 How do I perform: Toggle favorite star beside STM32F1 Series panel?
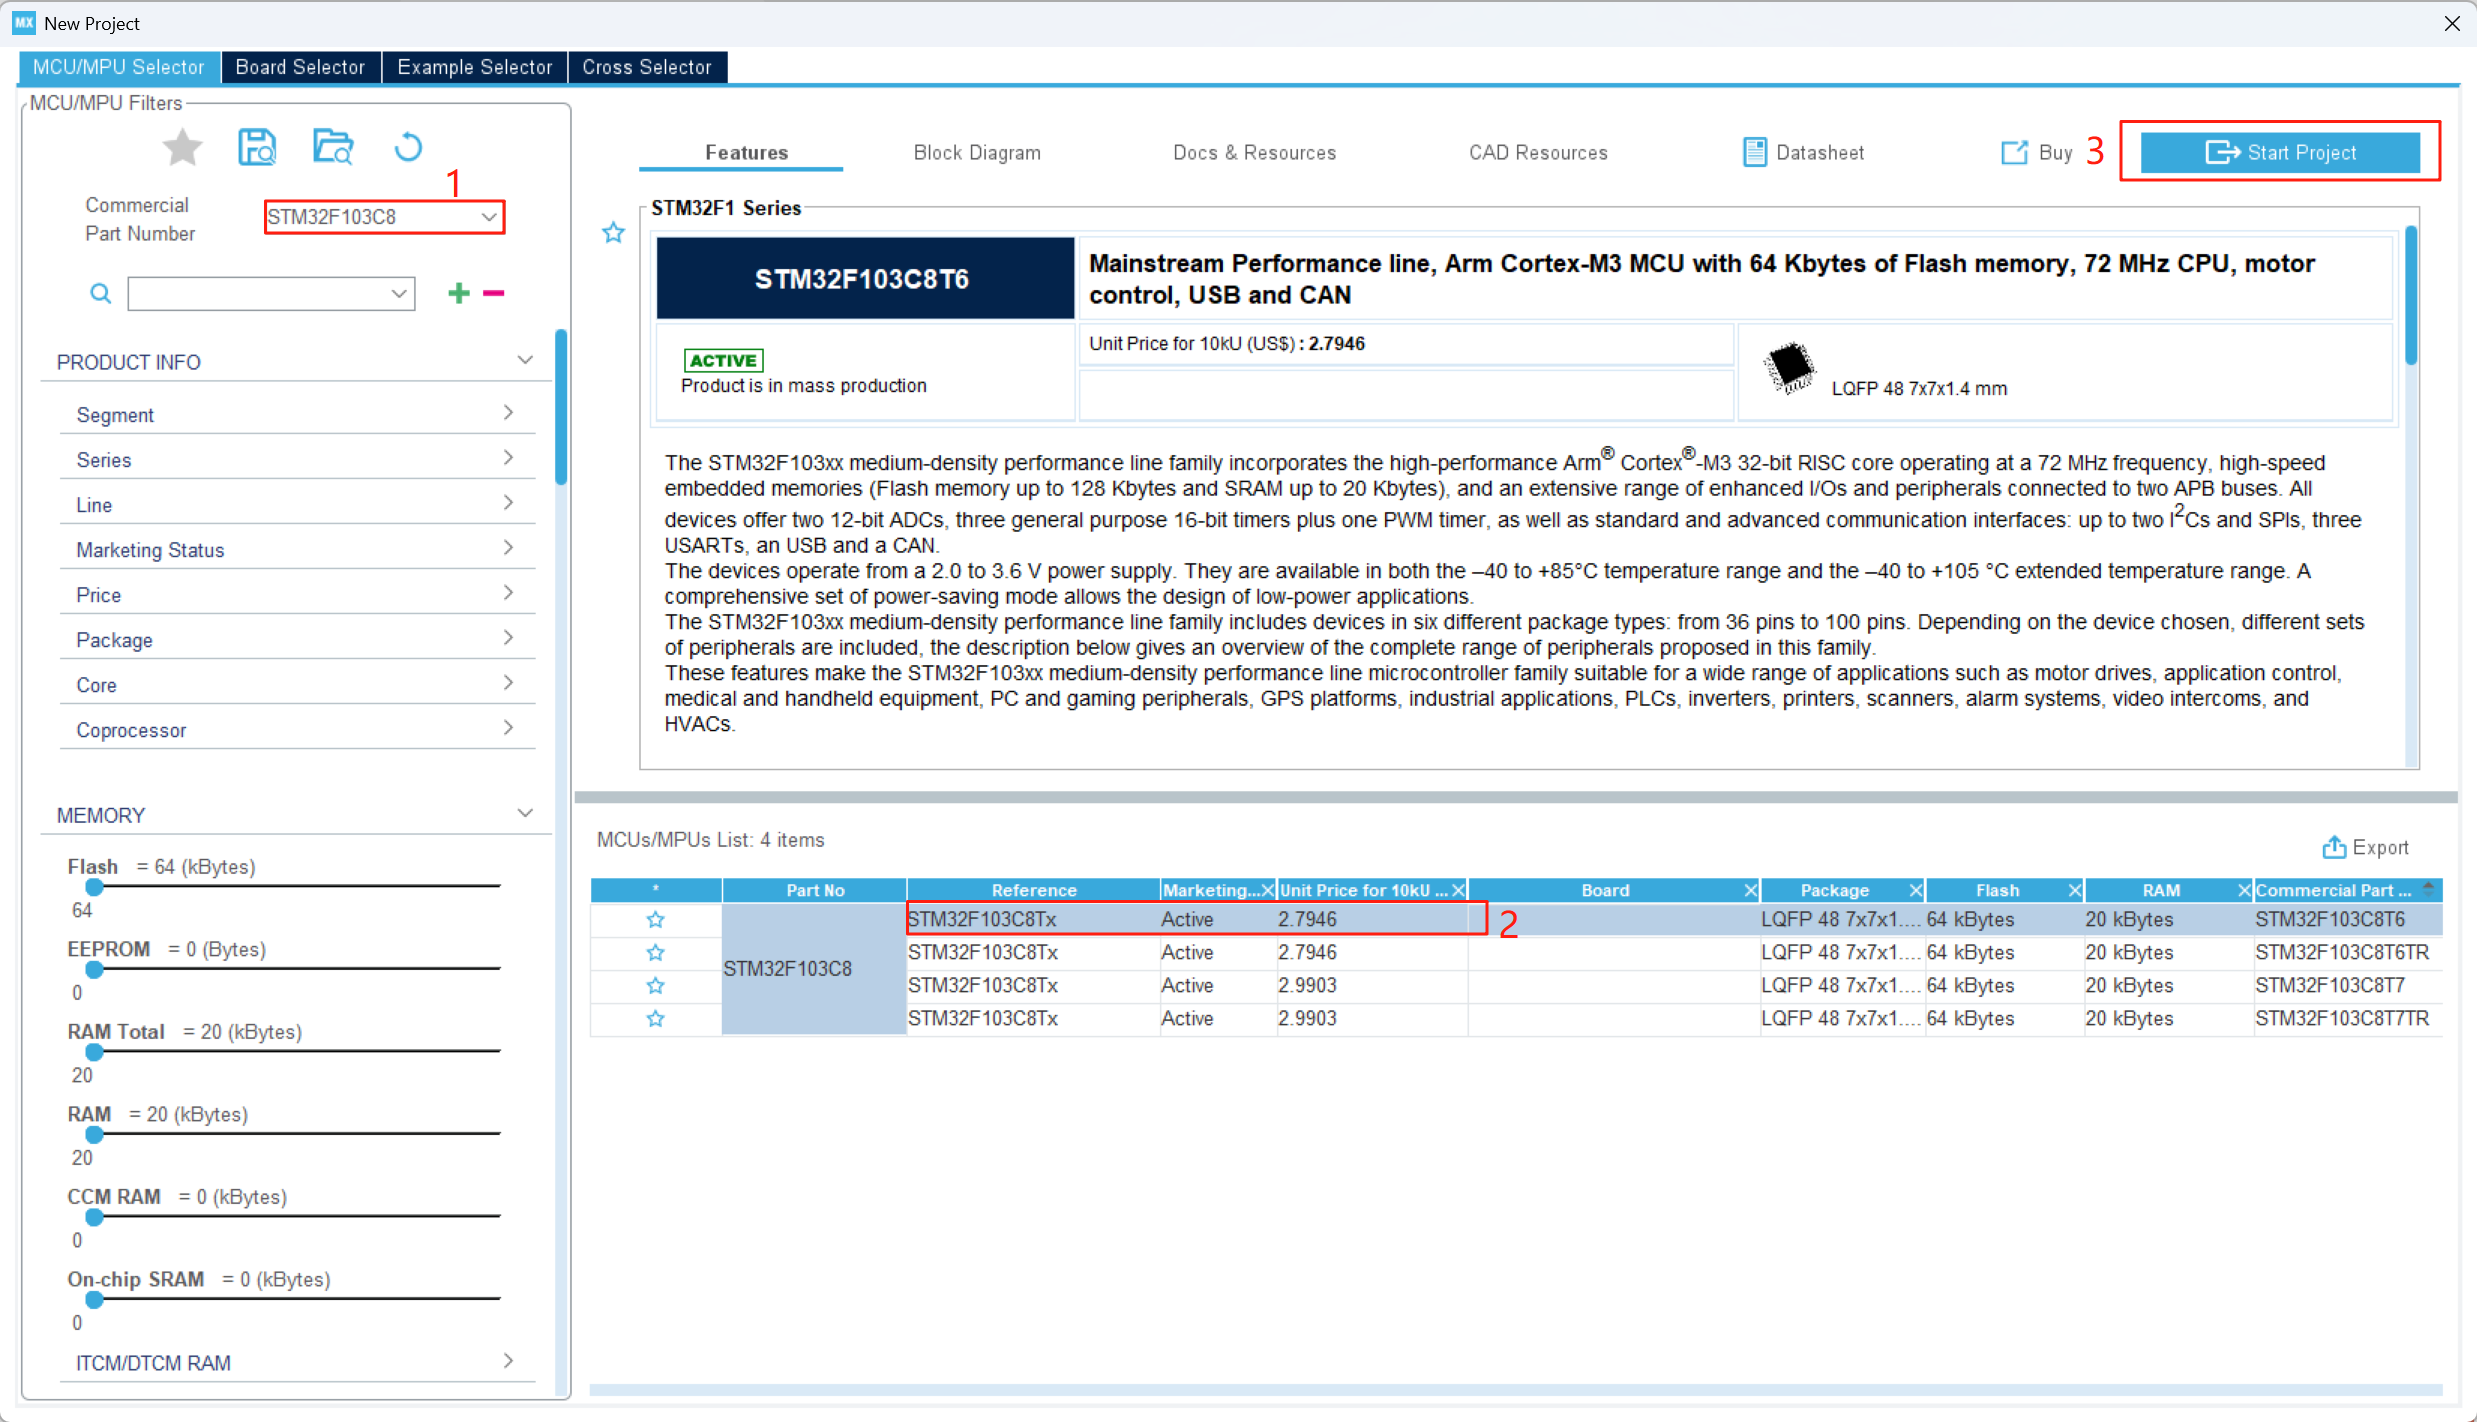click(613, 233)
